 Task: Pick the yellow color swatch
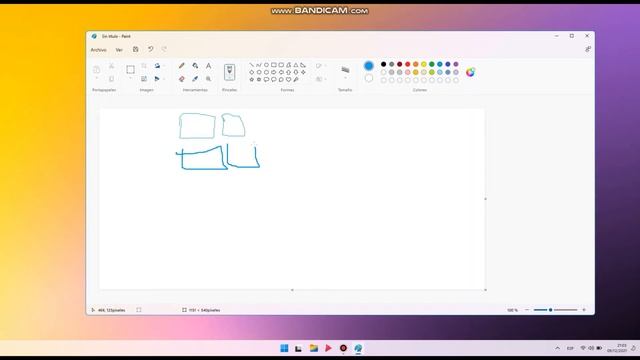(424, 64)
